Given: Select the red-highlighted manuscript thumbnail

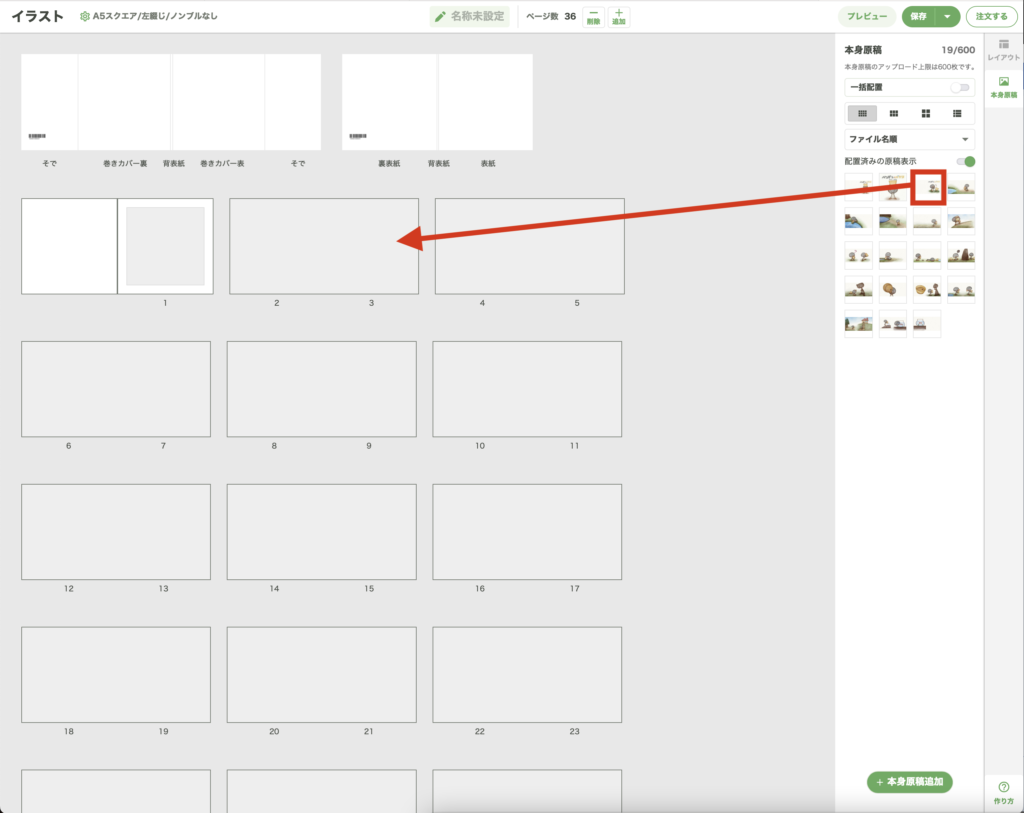Looking at the screenshot, I should tap(929, 187).
